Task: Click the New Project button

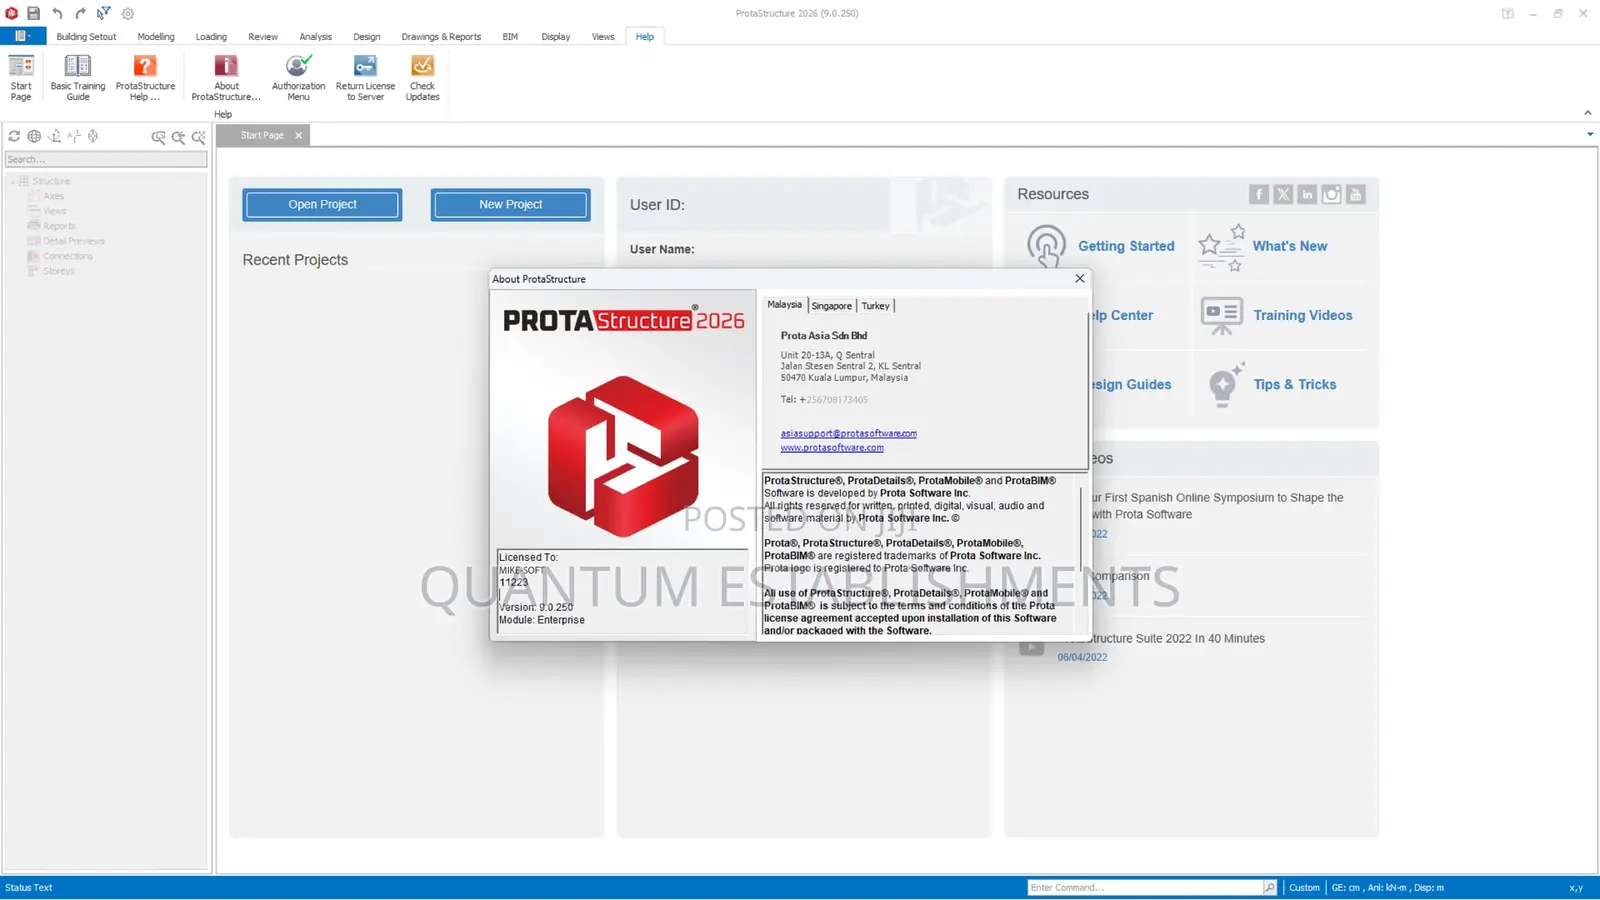Action: point(510,204)
